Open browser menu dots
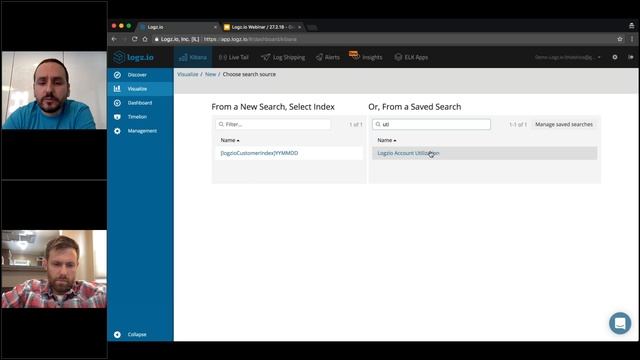The width and height of the screenshot is (640, 360). coord(632,39)
